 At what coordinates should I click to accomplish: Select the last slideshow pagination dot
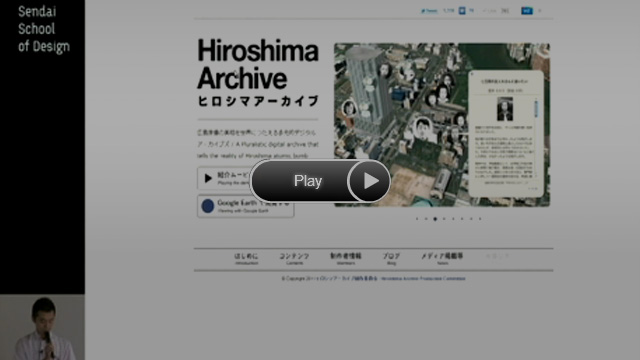pos(480,219)
